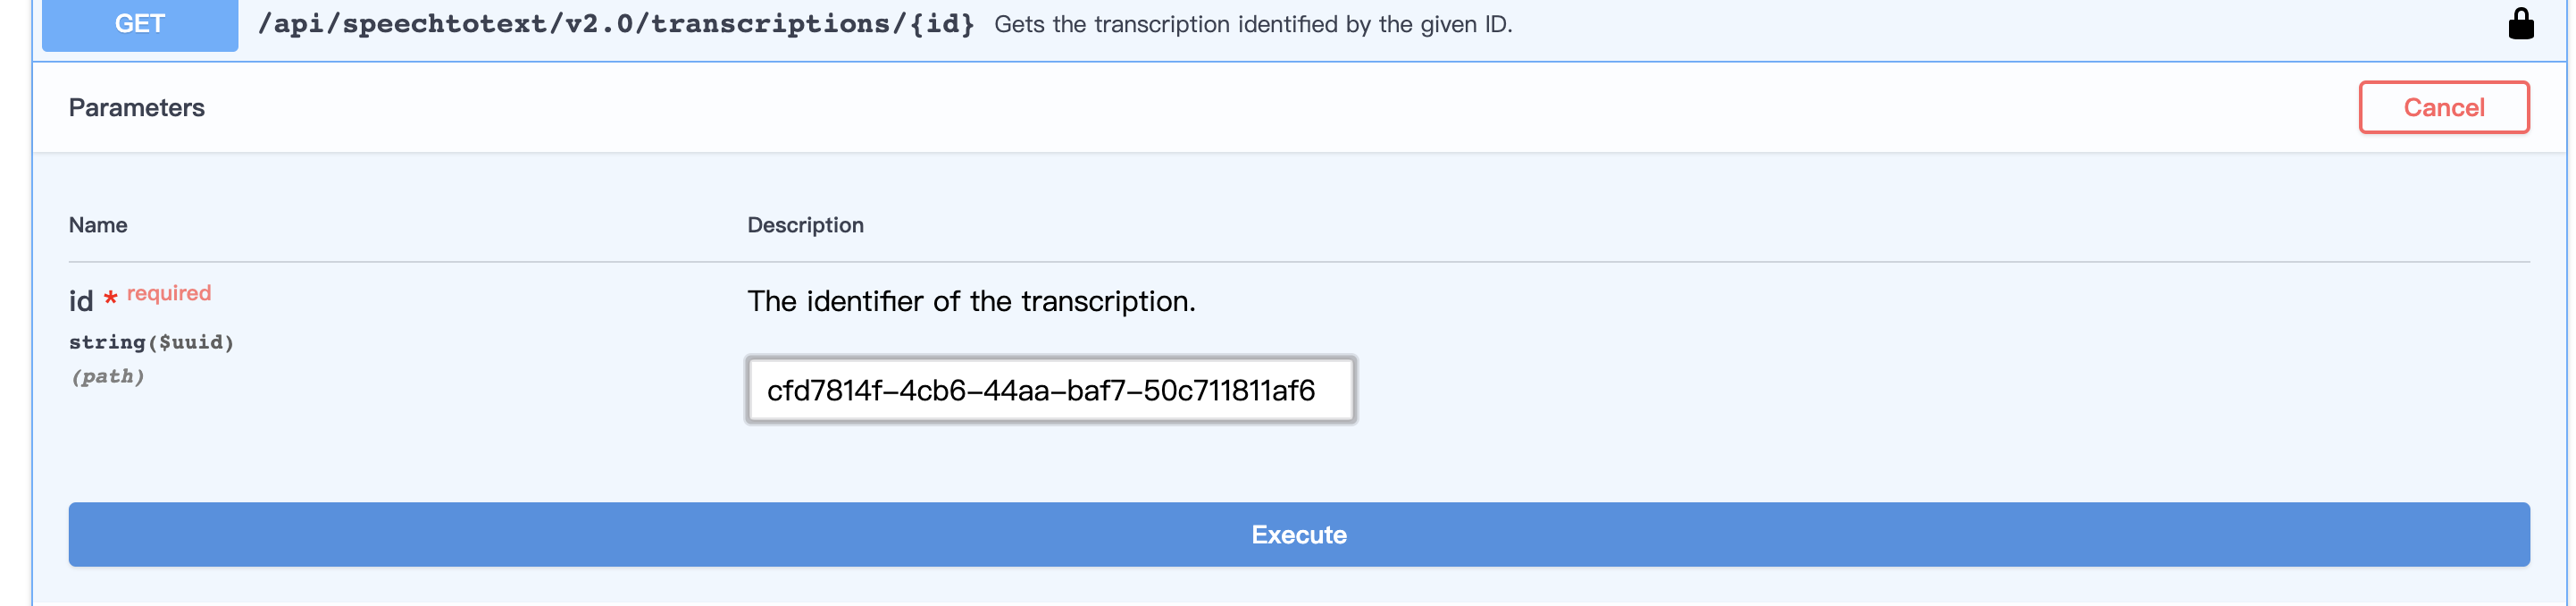Click the '{id}' placeholder in the endpoint path
Image resolution: width=2576 pixels, height=606 pixels.
point(941,24)
